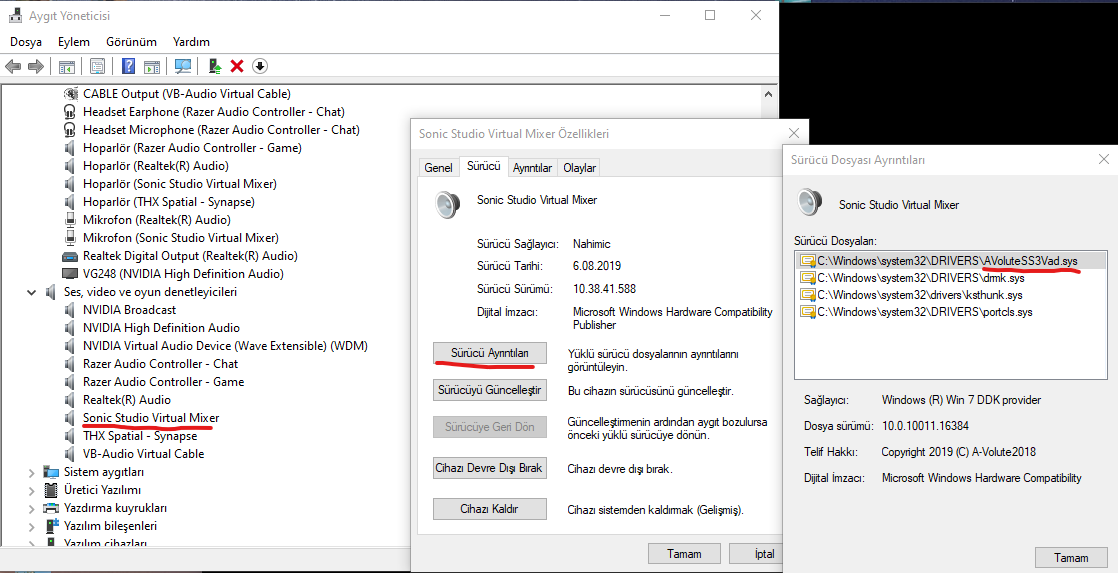Click the Cihazı Kaldır button
Image resolution: width=1118 pixels, height=573 pixels.
point(490,509)
